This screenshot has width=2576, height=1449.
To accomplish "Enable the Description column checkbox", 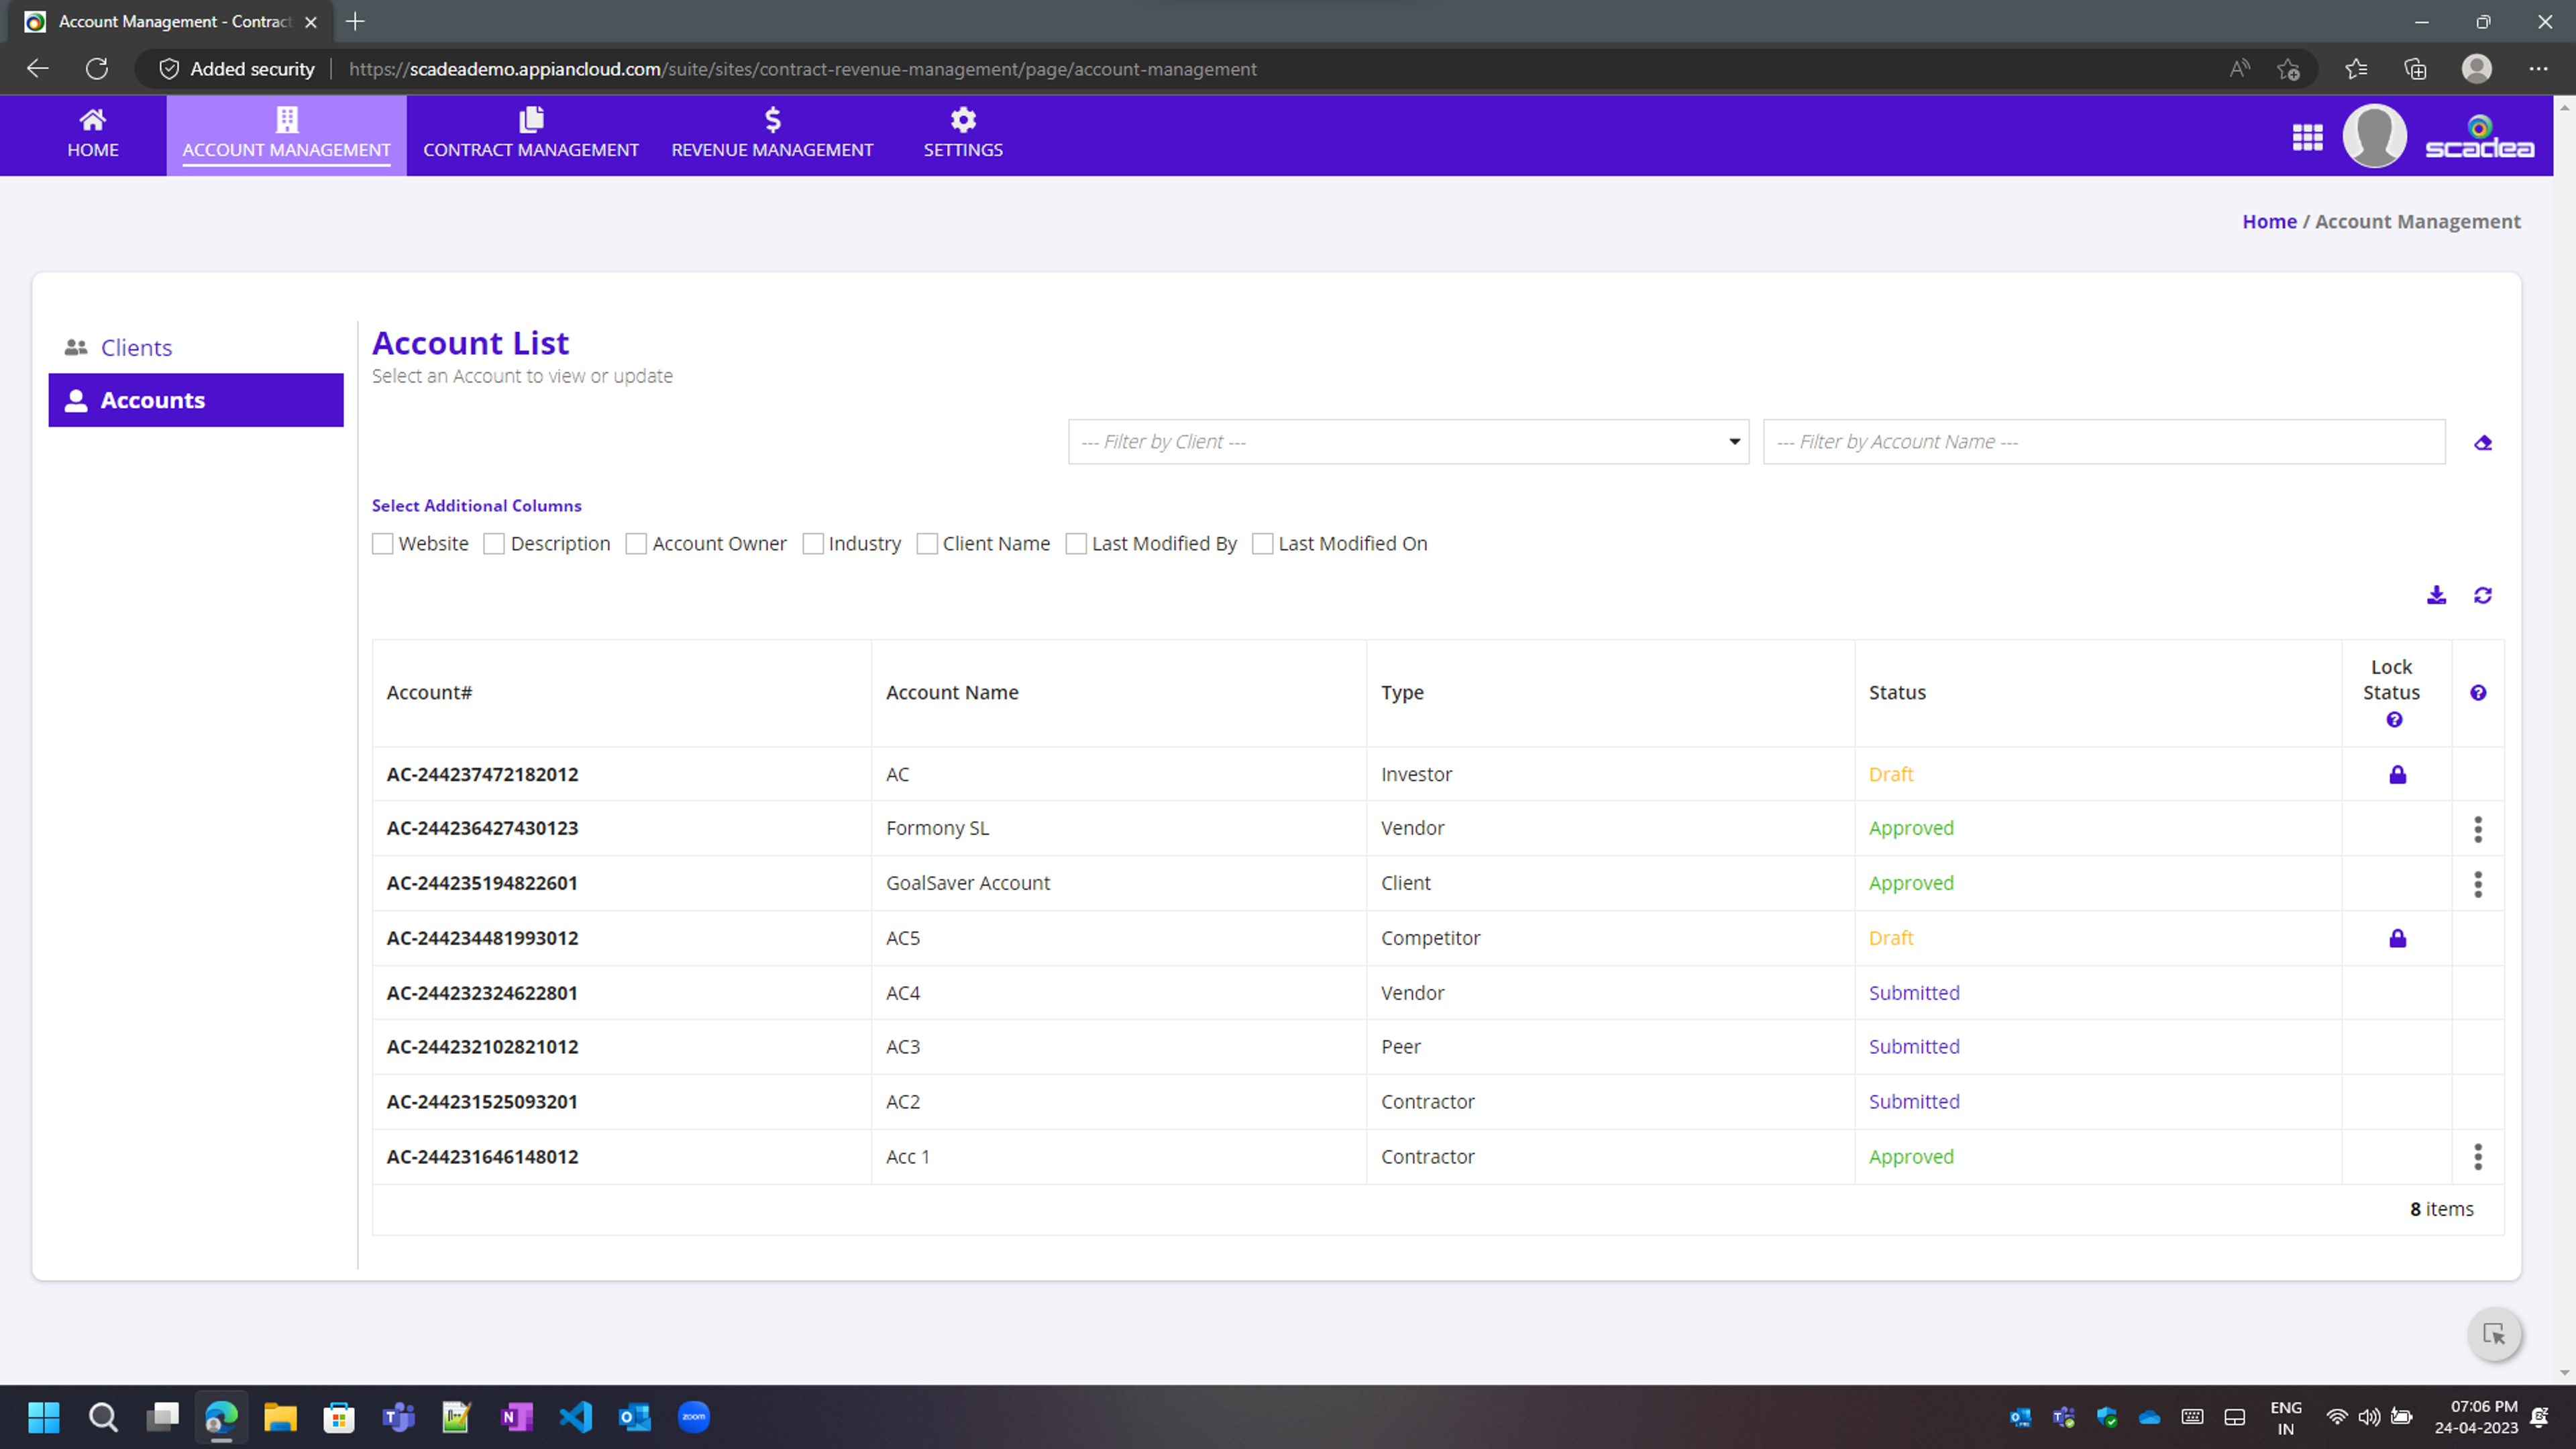I will tap(494, 544).
